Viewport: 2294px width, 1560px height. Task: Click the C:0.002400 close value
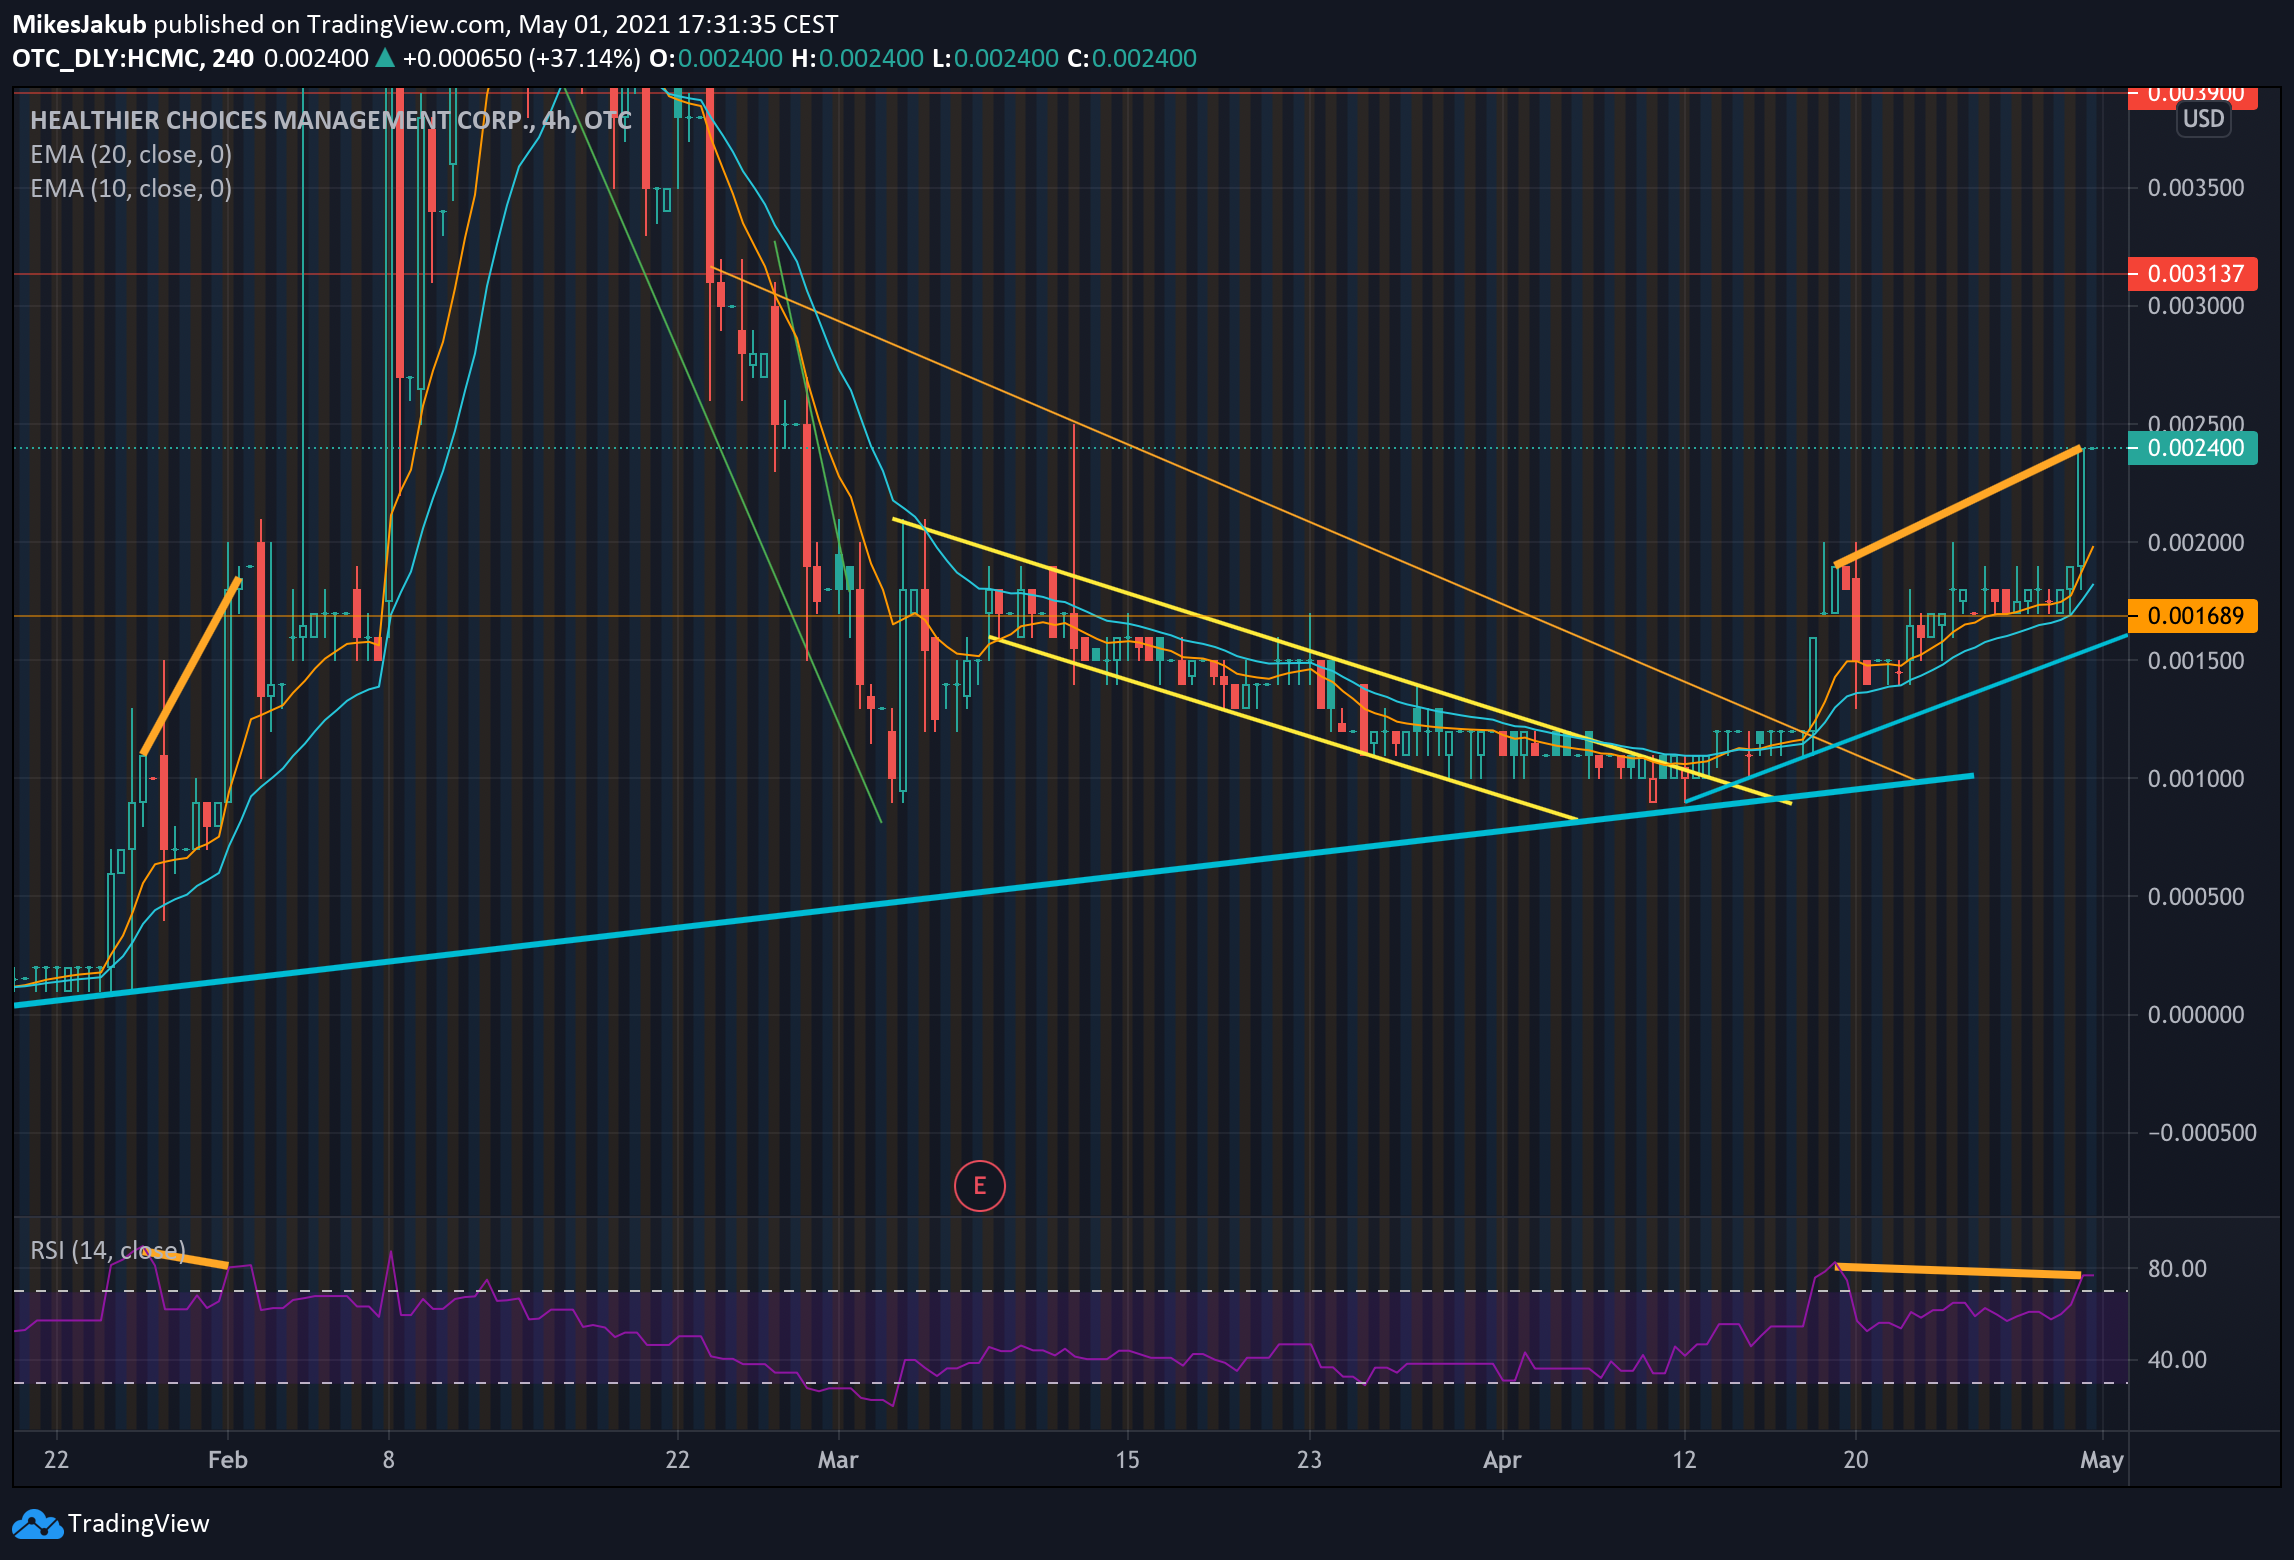point(1132,58)
